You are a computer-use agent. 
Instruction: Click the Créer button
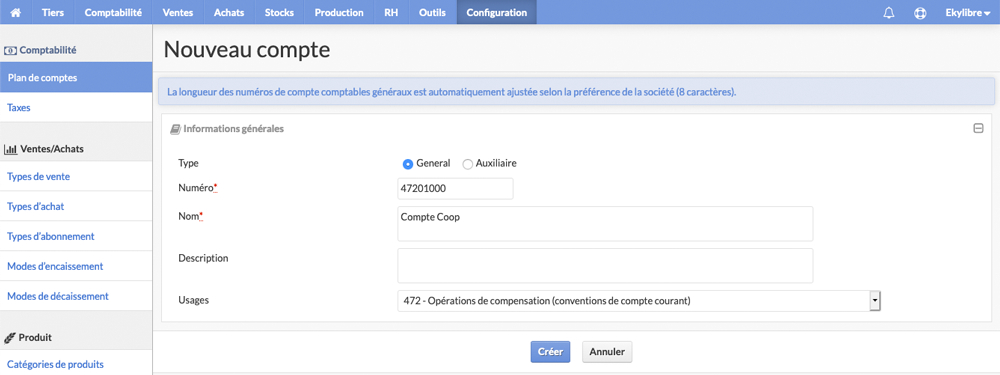(550, 351)
